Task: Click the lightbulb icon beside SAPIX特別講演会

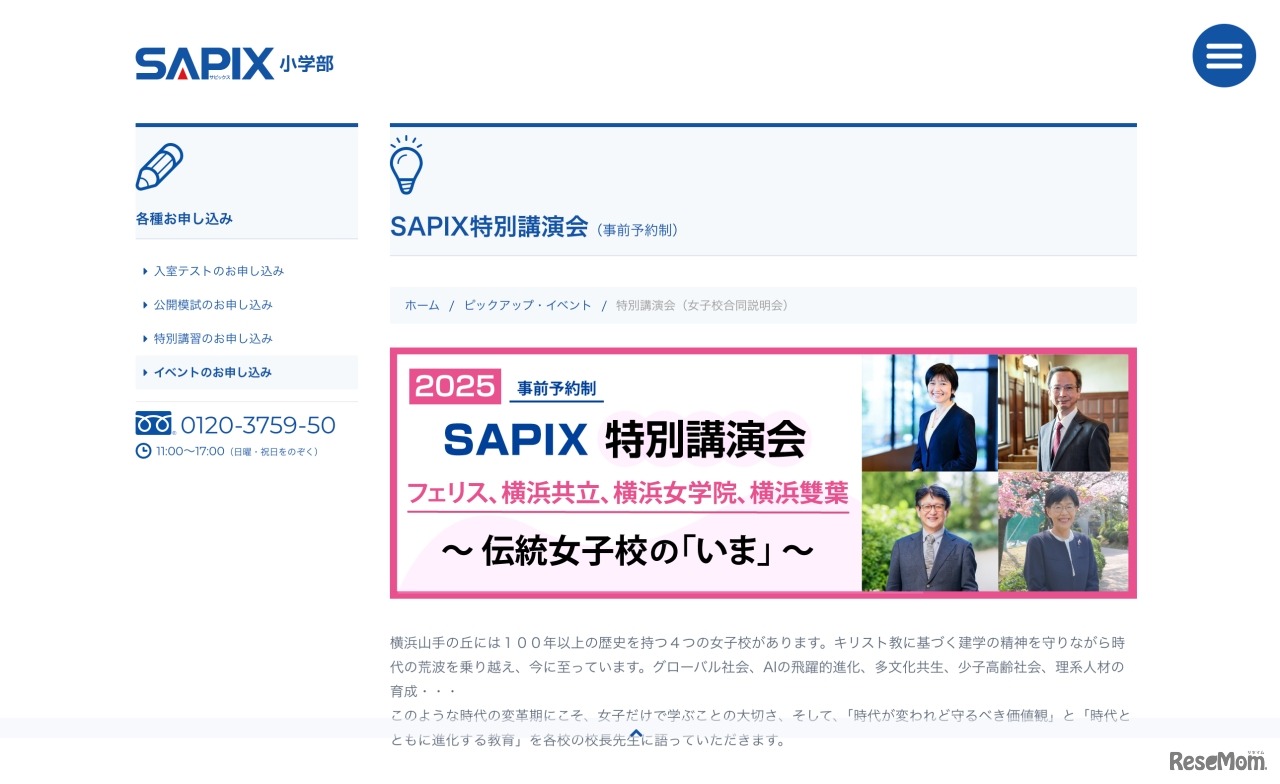Action: (x=407, y=167)
